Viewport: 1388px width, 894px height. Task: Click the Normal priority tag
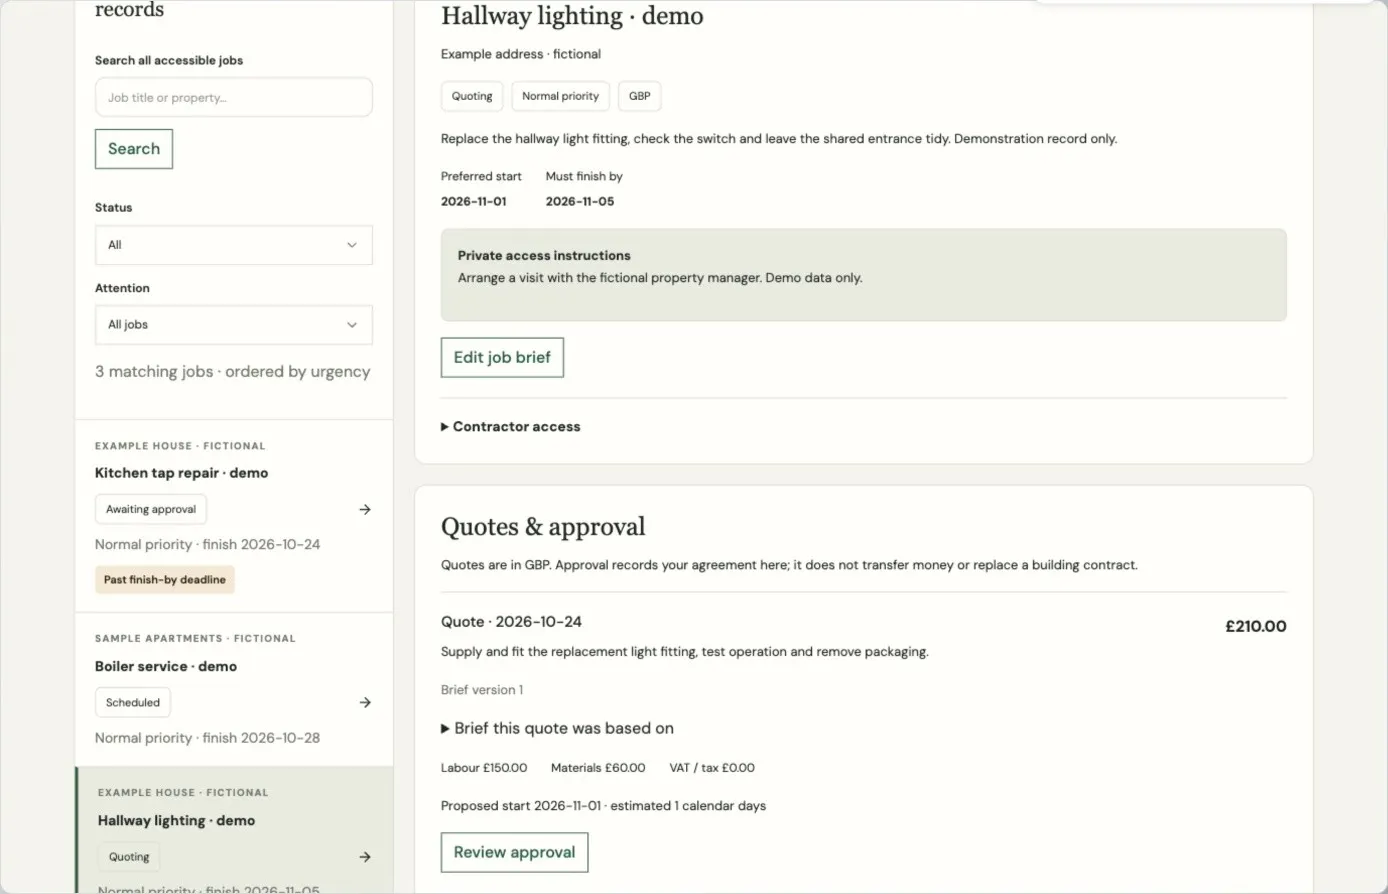(560, 96)
